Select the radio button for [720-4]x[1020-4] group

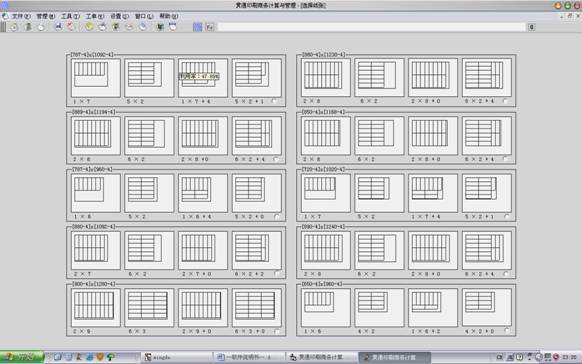(507, 216)
